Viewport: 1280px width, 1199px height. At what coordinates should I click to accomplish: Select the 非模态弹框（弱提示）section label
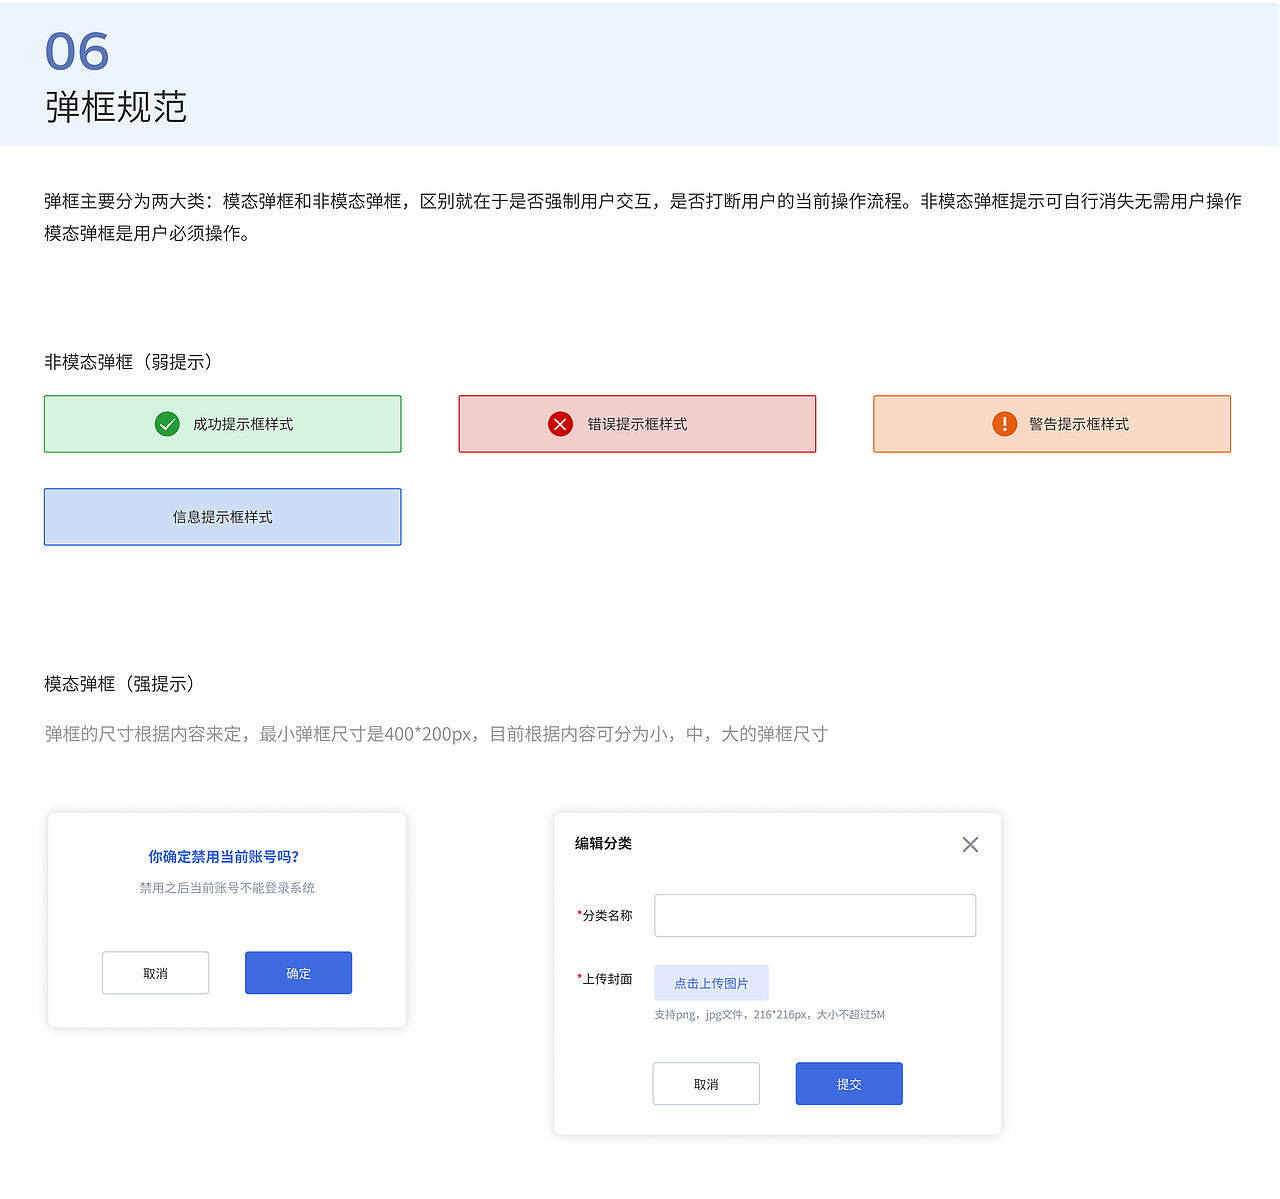[127, 363]
